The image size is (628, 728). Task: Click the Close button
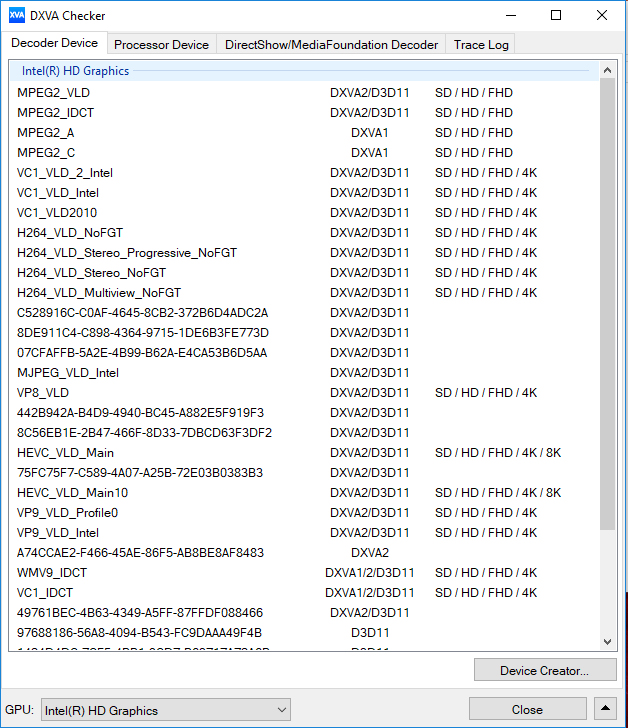click(x=527, y=709)
